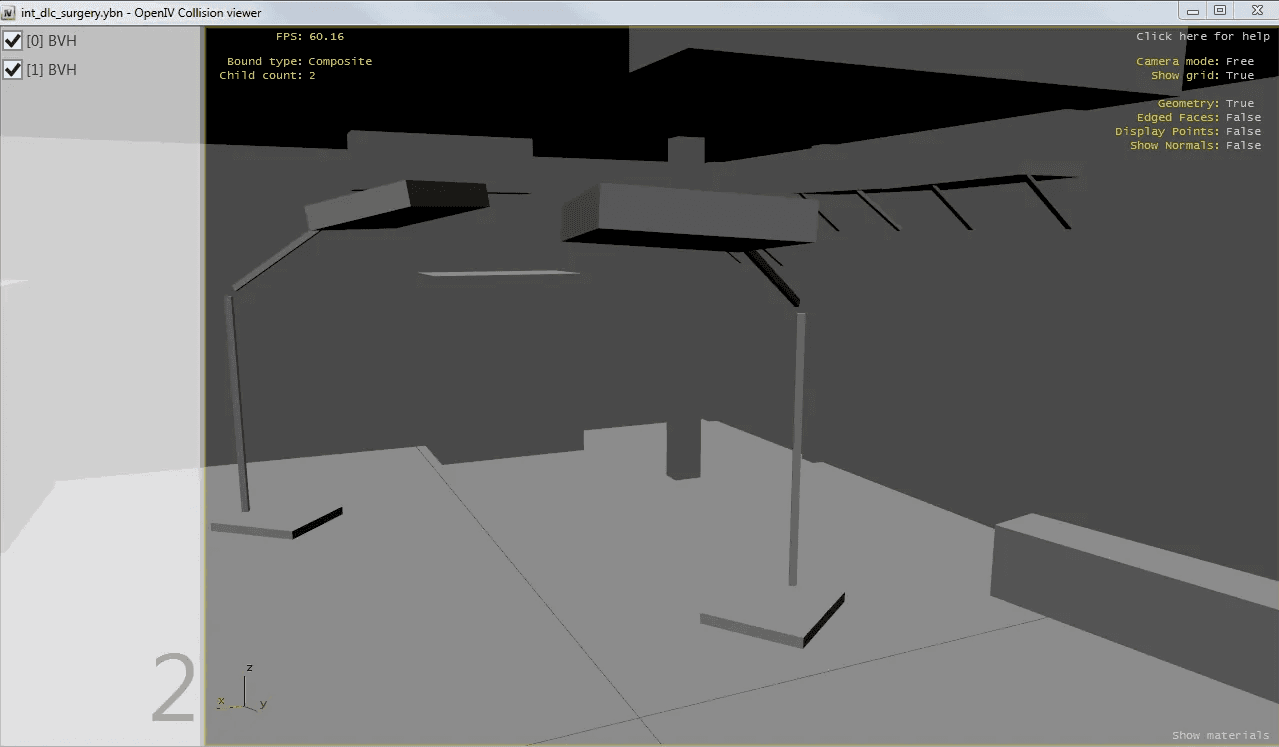Select the [0] BVH list item label
The image size is (1279, 747).
[52, 41]
